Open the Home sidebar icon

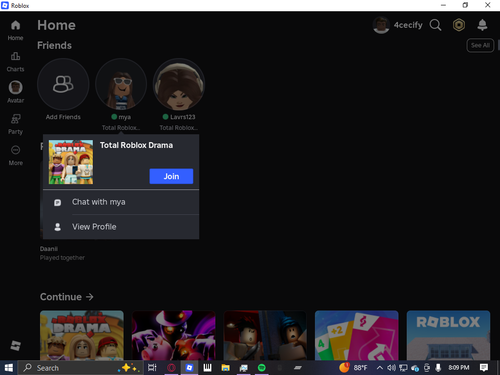coord(15,25)
